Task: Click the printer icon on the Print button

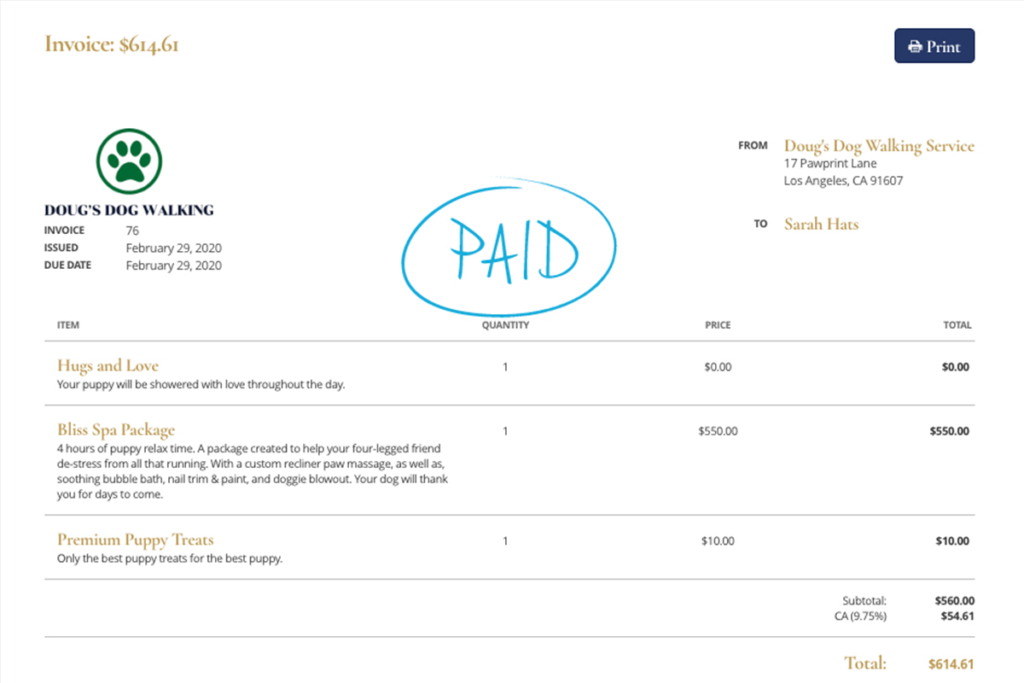Action: (914, 45)
